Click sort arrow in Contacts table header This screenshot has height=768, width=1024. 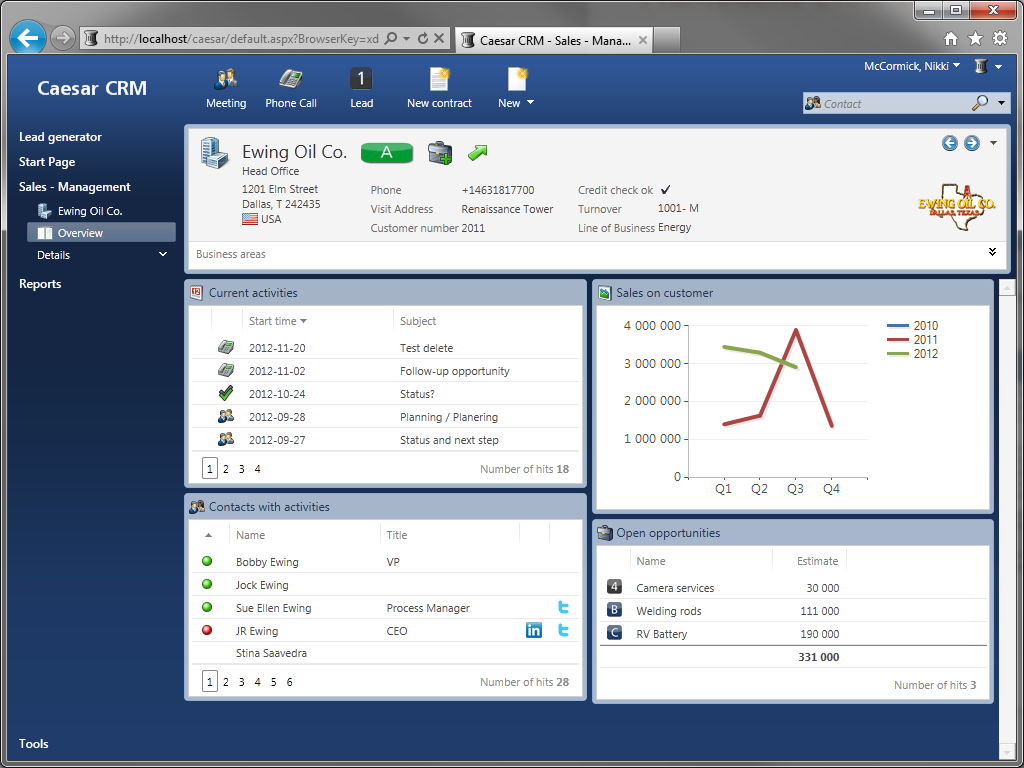[208, 535]
